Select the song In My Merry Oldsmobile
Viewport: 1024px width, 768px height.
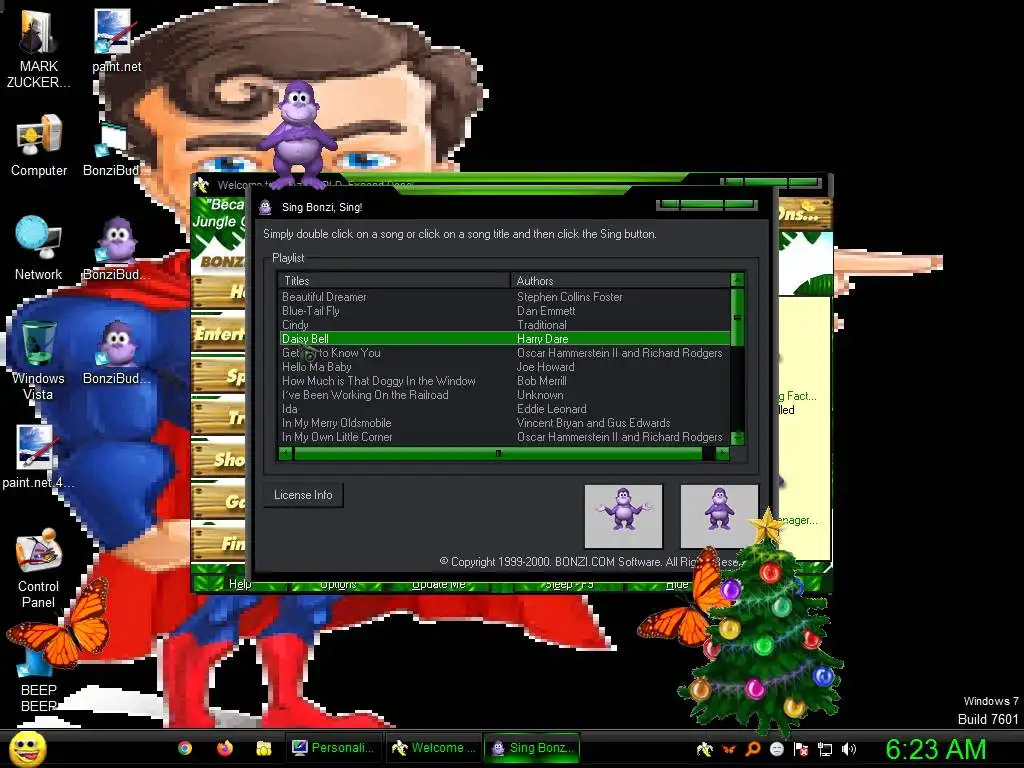[x=336, y=423]
